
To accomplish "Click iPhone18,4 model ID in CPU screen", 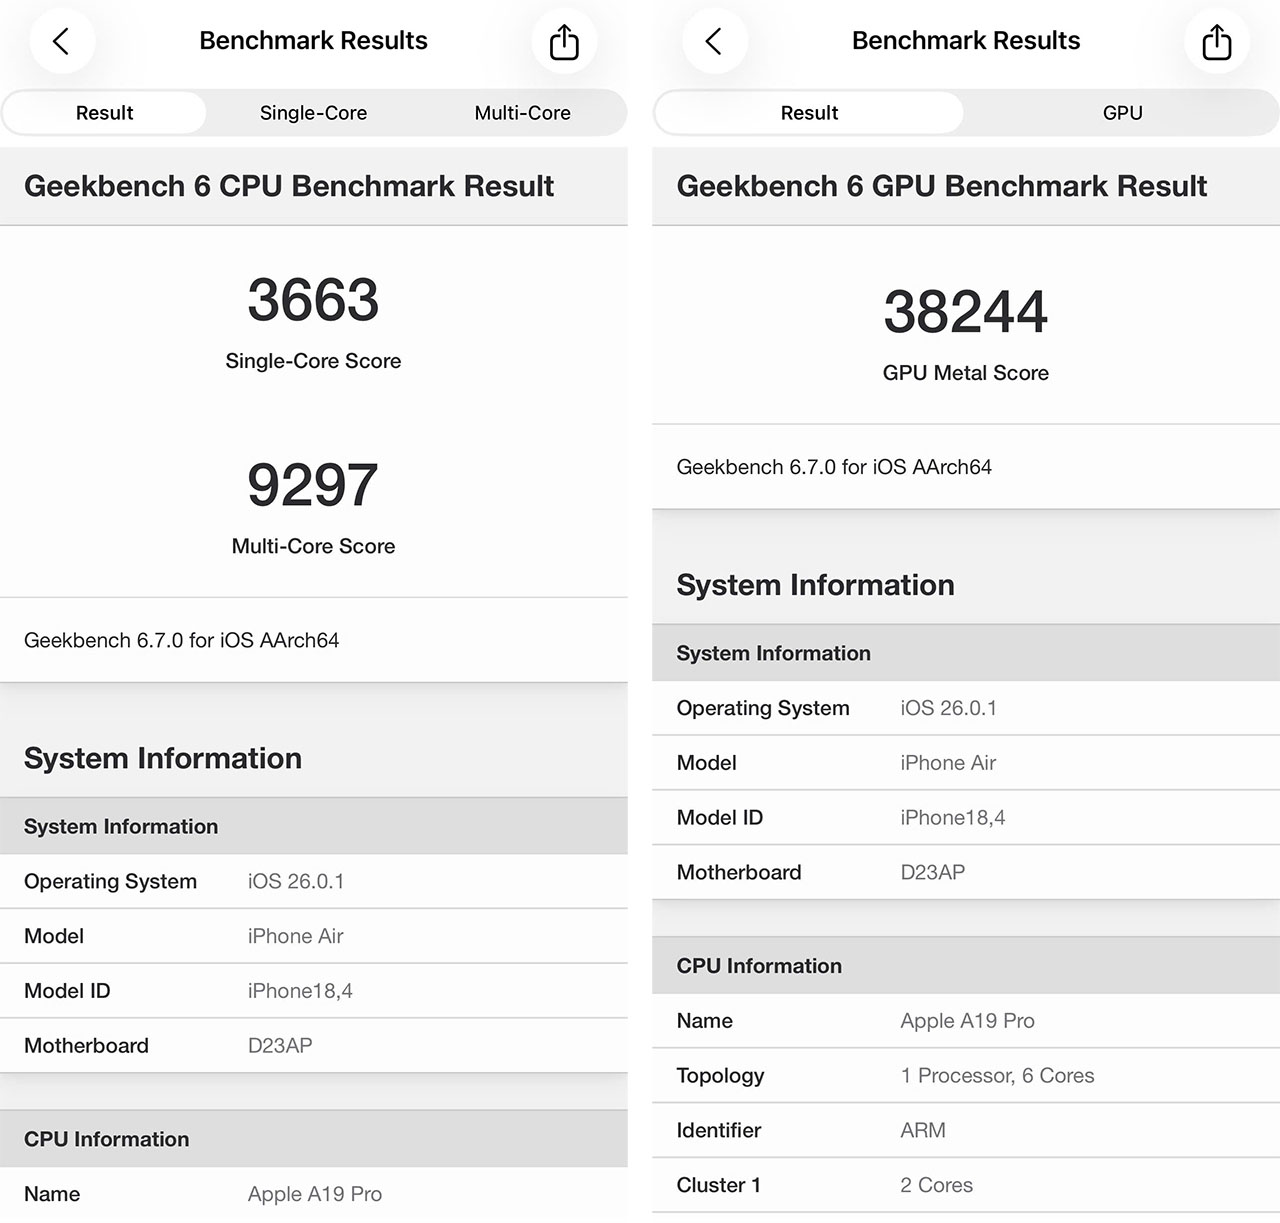I will (300, 991).
